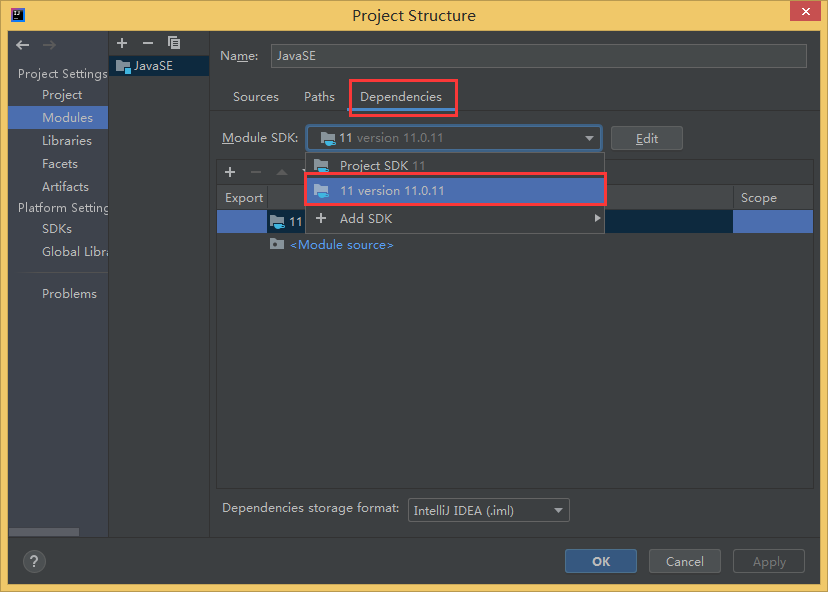The width and height of the screenshot is (828, 592).
Task: Open the Project settings page
Action: pyautogui.click(x=62, y=95)
